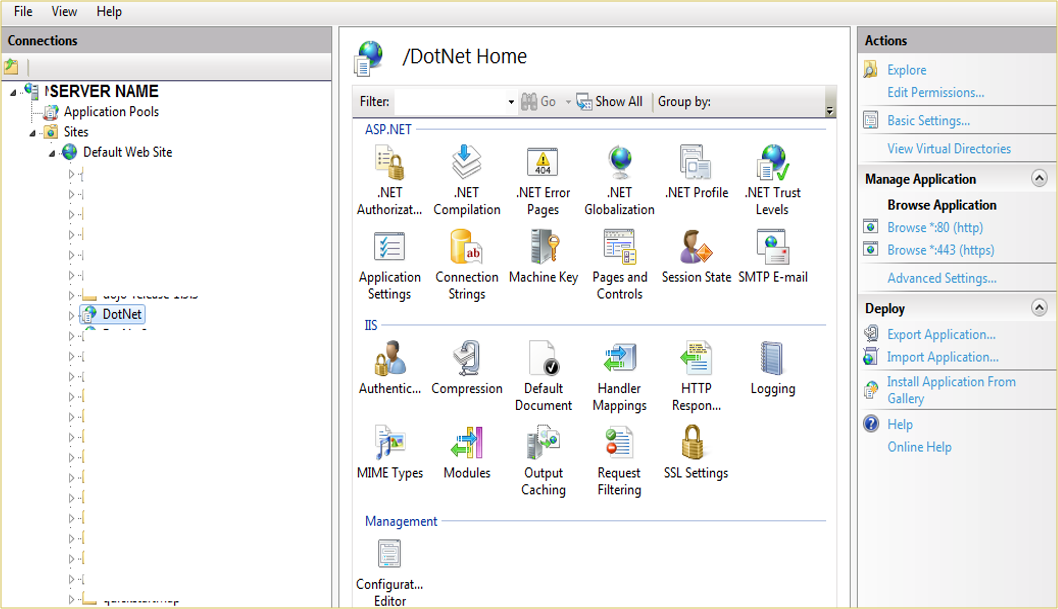This screenshot has width=1058, height=609.
Task: Open .NET Profile feature
Action: coord(696,173)
